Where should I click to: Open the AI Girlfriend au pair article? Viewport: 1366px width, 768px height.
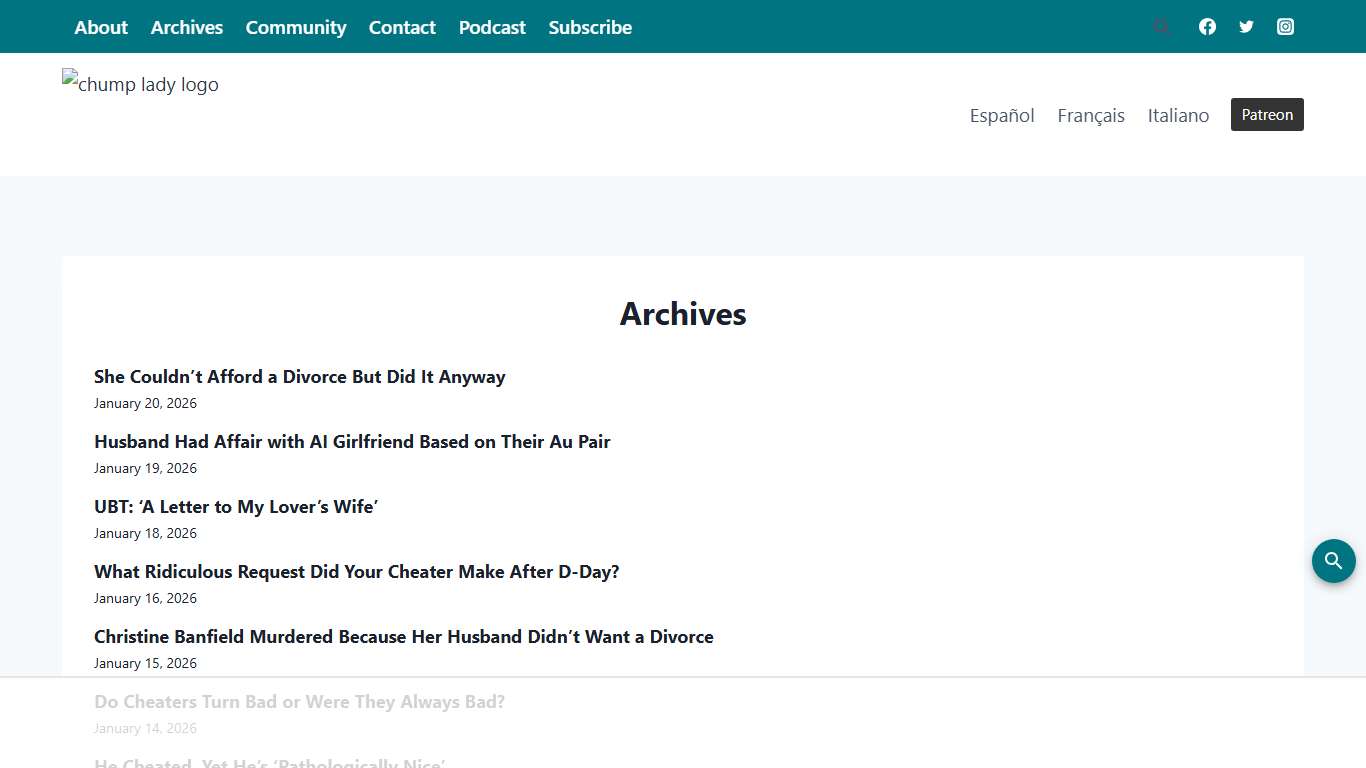click(x=352, y=441)
